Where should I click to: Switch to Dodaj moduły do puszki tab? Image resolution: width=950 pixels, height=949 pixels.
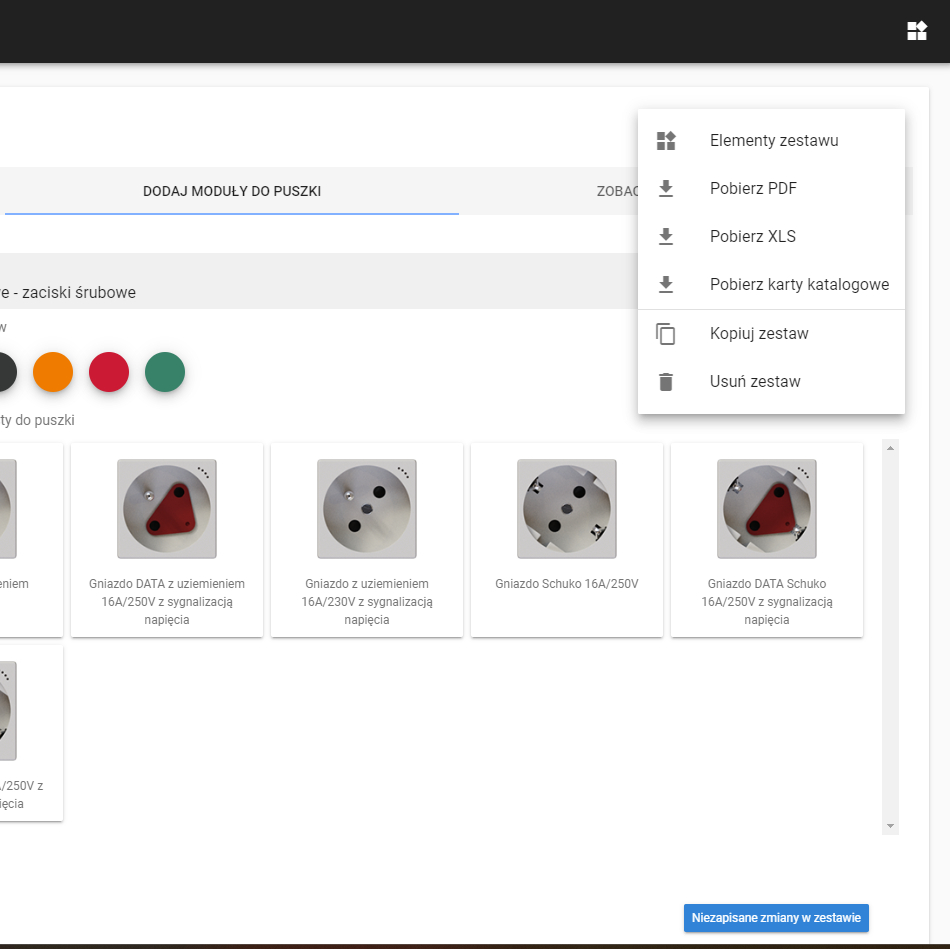[231, 191]
